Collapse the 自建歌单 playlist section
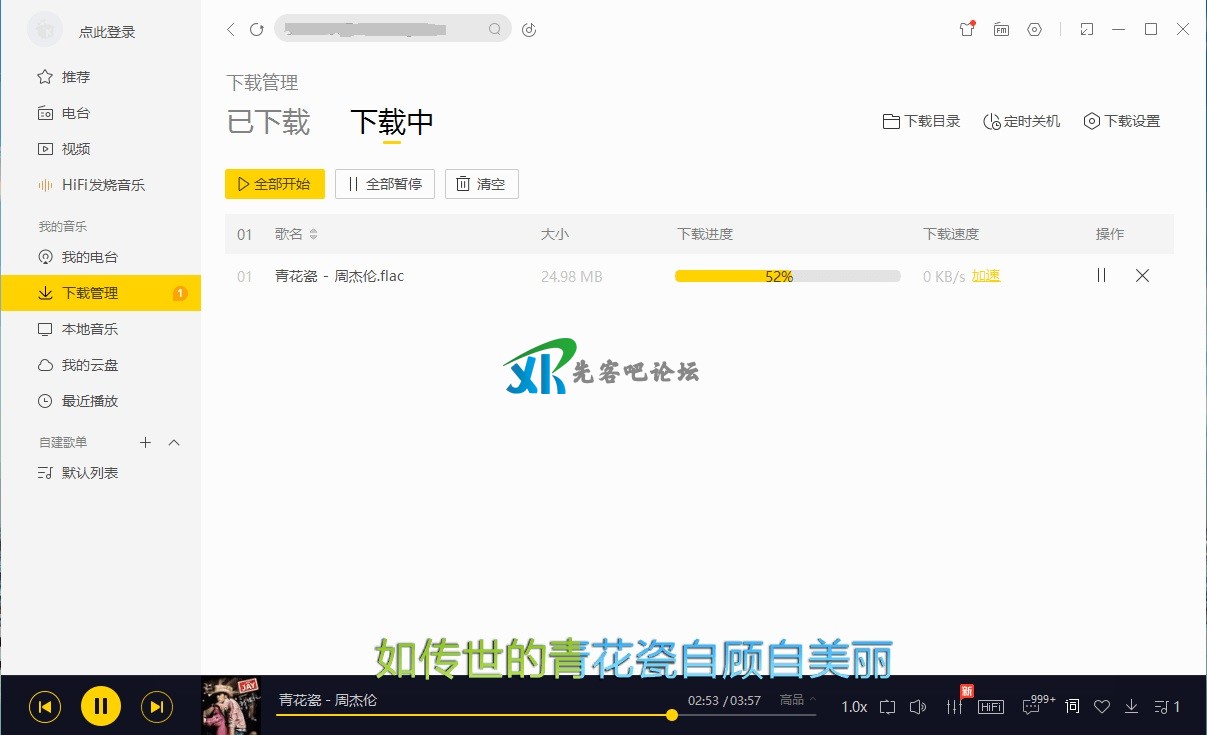This screenshot has height=735, width=1207. tap(174, 442)
